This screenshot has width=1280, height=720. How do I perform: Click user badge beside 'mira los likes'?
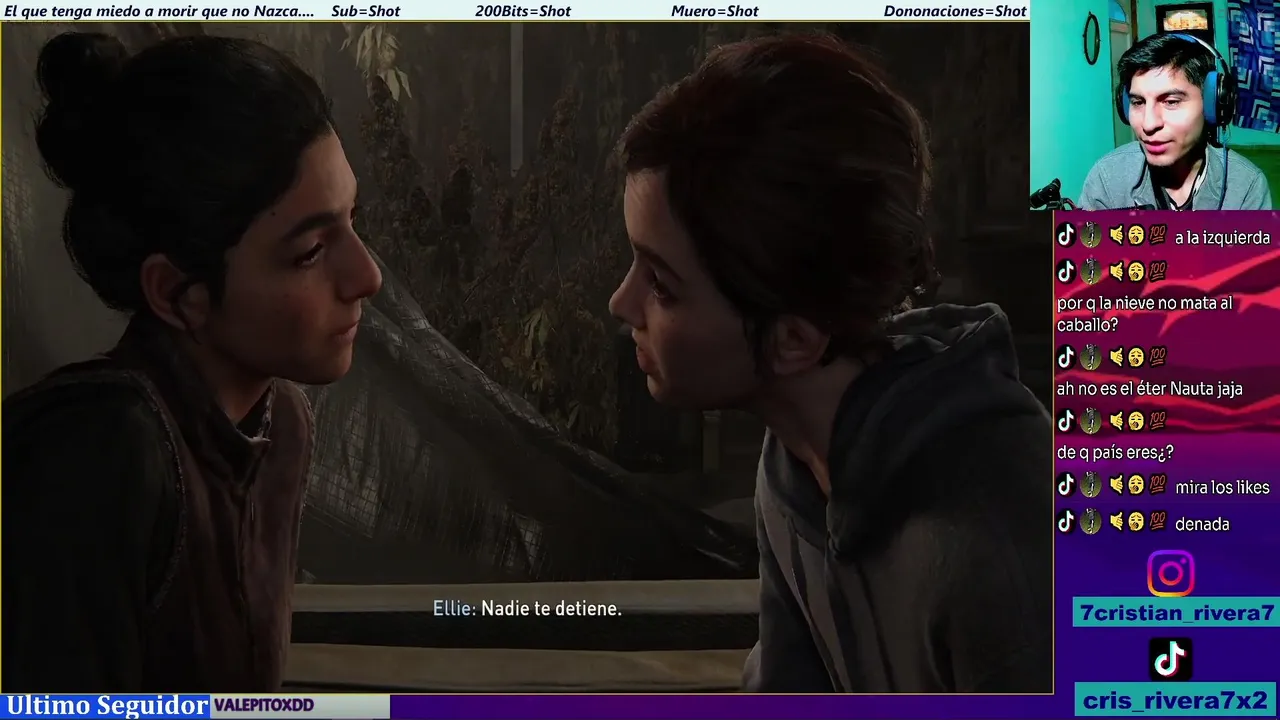(x=1091, y=485)
